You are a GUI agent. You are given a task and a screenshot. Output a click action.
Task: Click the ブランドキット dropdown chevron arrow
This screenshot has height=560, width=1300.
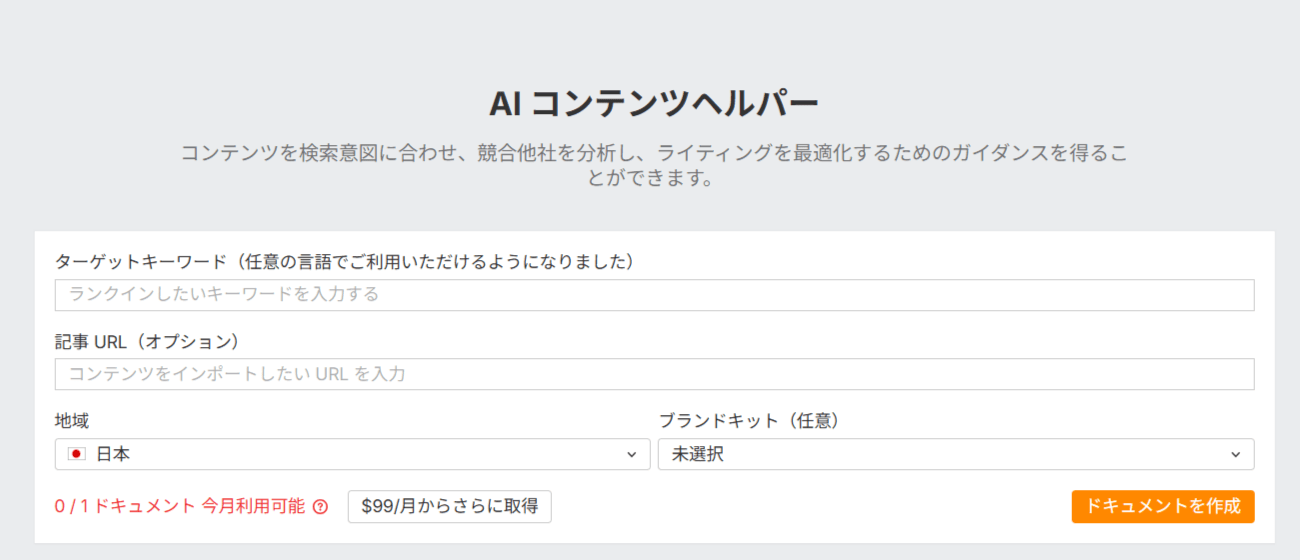(1234, 454)
